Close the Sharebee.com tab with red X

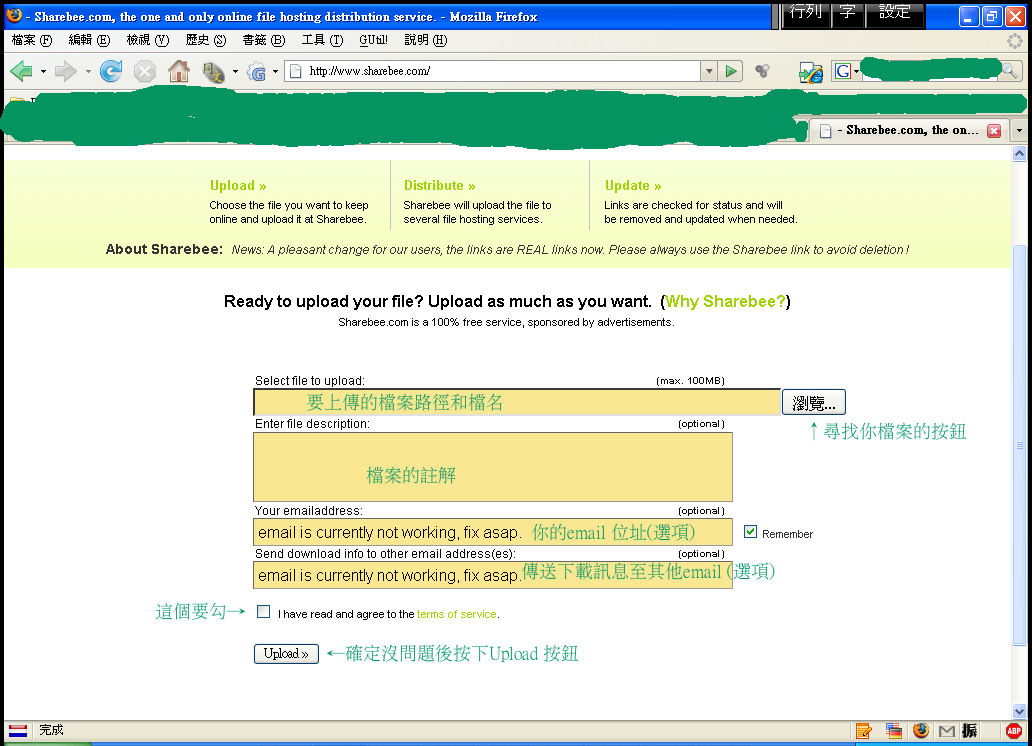pyautogui.click(x=994, y=130)
